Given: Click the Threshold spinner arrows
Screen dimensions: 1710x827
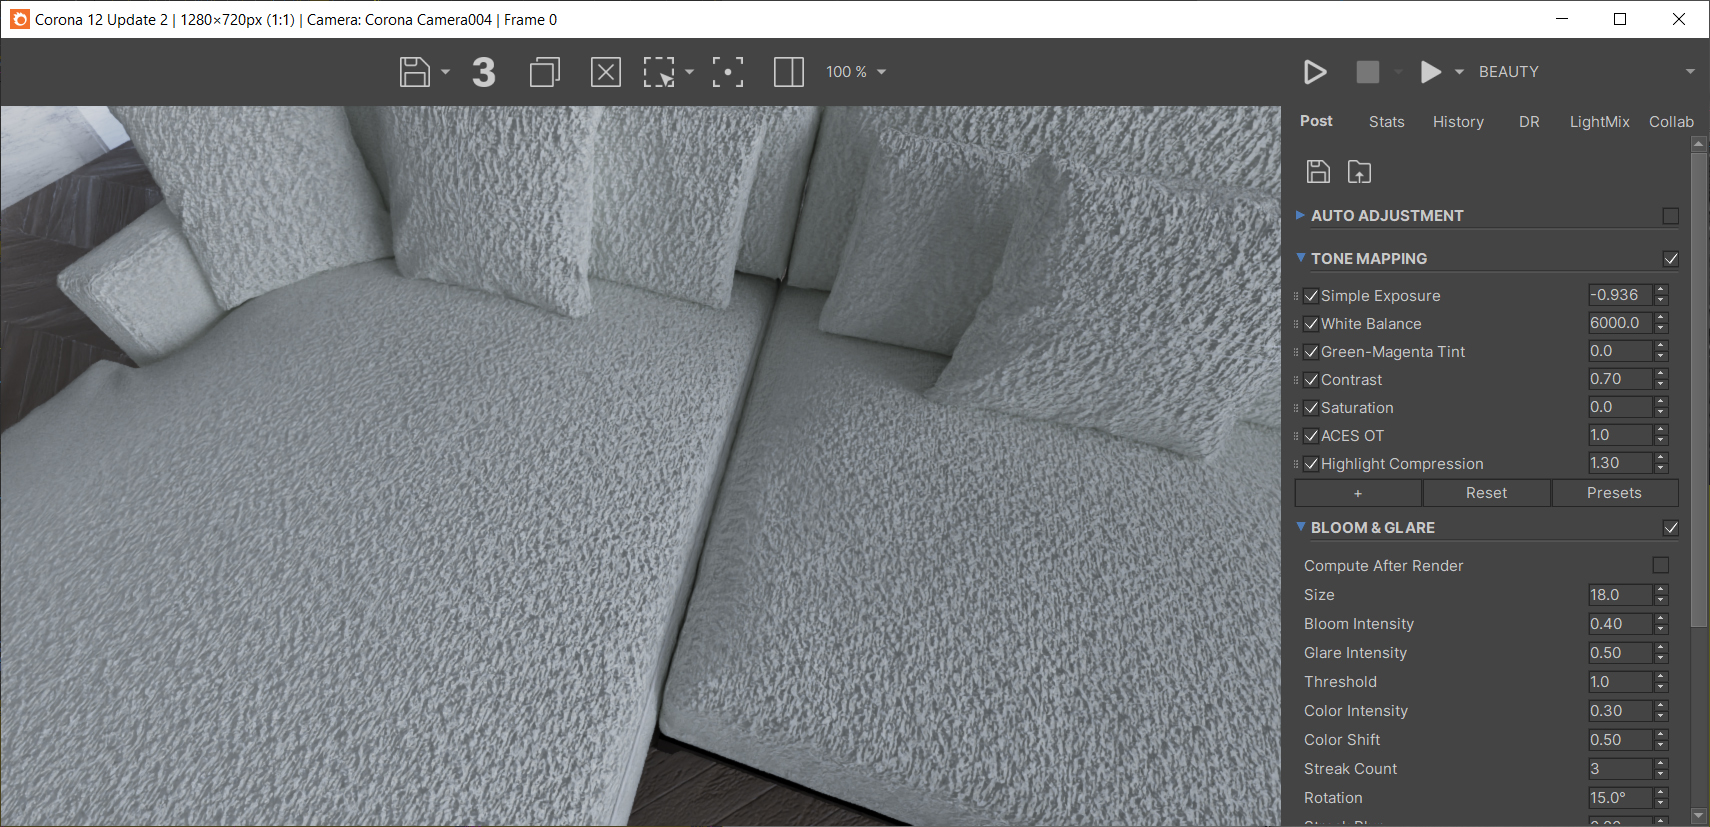Looking at the screenshot, I should (1661, 682).
